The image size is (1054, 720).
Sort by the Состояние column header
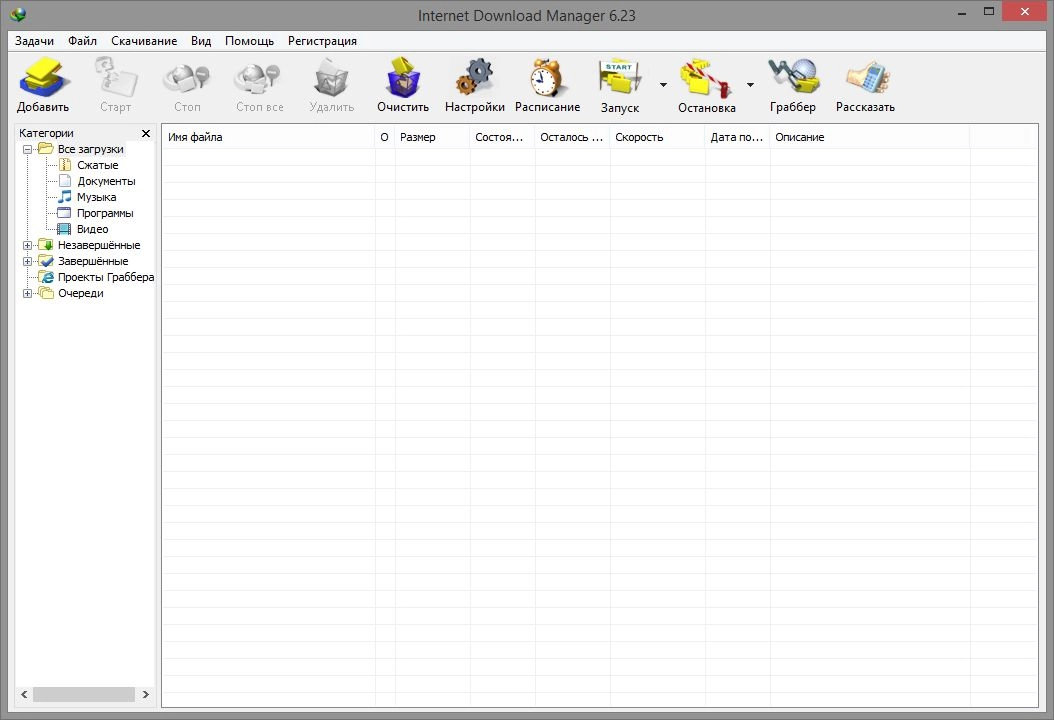(x=502, y=137)
